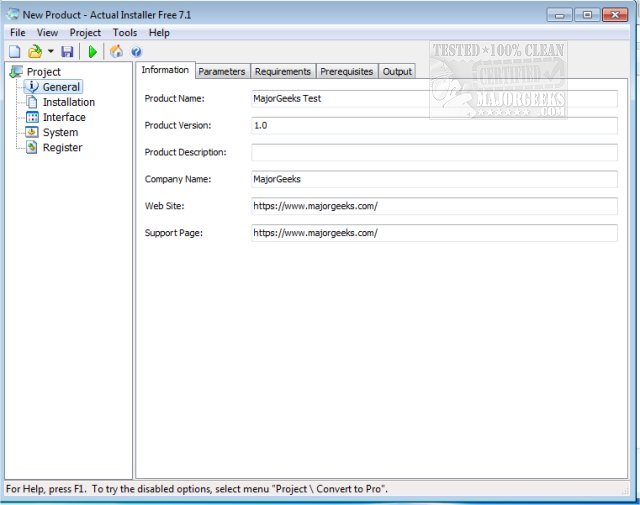Open the Output tab
The height and width of the screenshot is (505, 640).
coord(397,71)
